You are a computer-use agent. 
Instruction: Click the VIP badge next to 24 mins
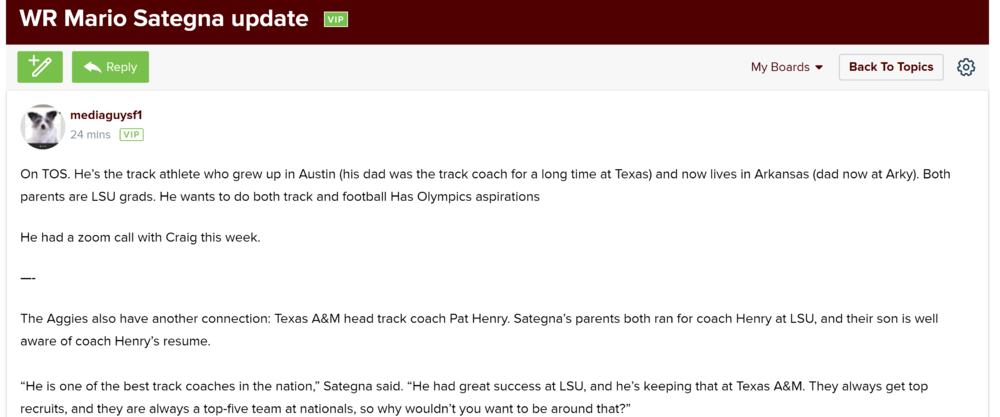pyautogui.click(x=131, y=134)
